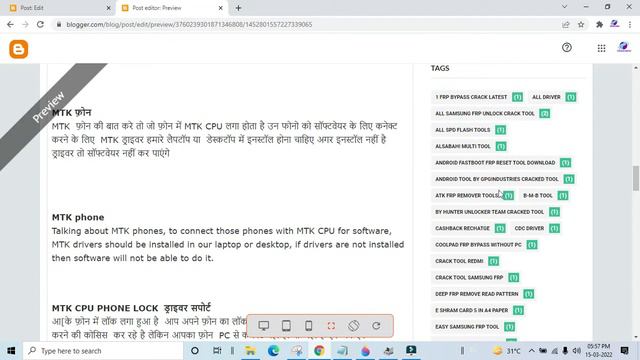Open the ALSABAHI MULTI TOOL tag
Screen dimensions: 640x360
[470, 146]
